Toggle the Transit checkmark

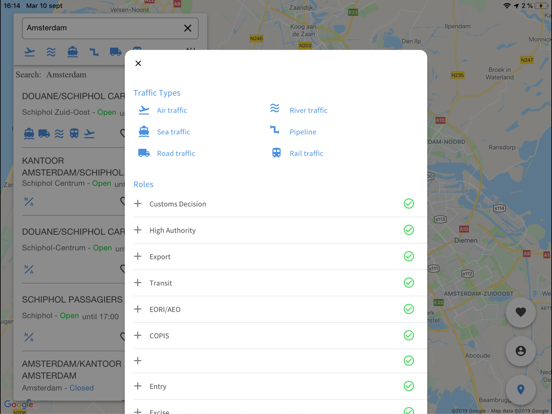[409, 283]
